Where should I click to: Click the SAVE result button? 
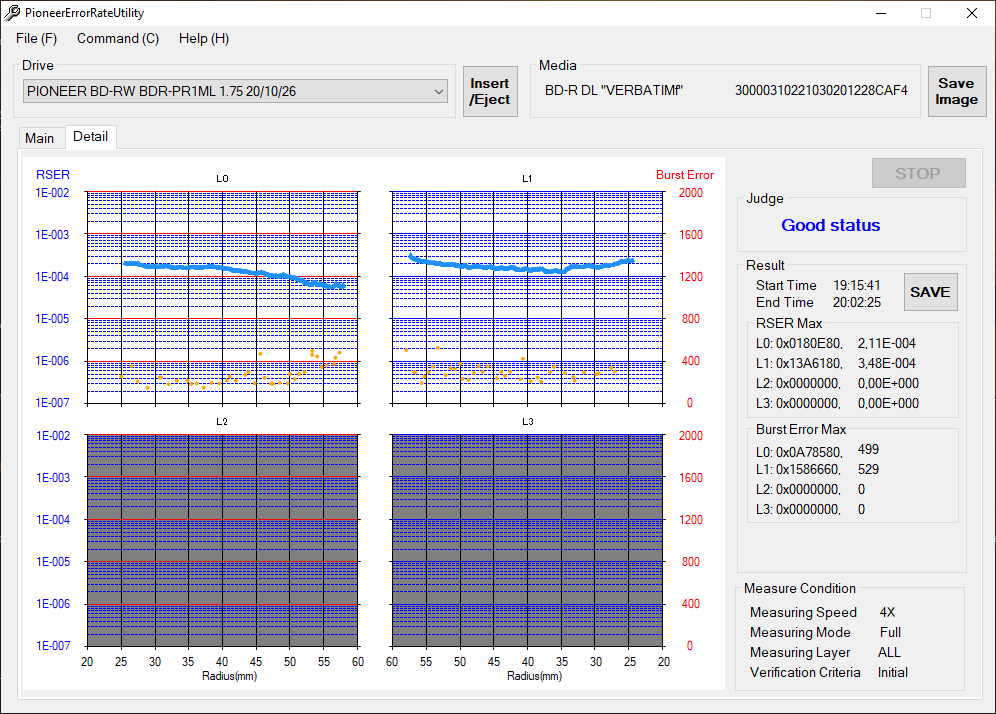pyautogui.click(x=931, y=292)
